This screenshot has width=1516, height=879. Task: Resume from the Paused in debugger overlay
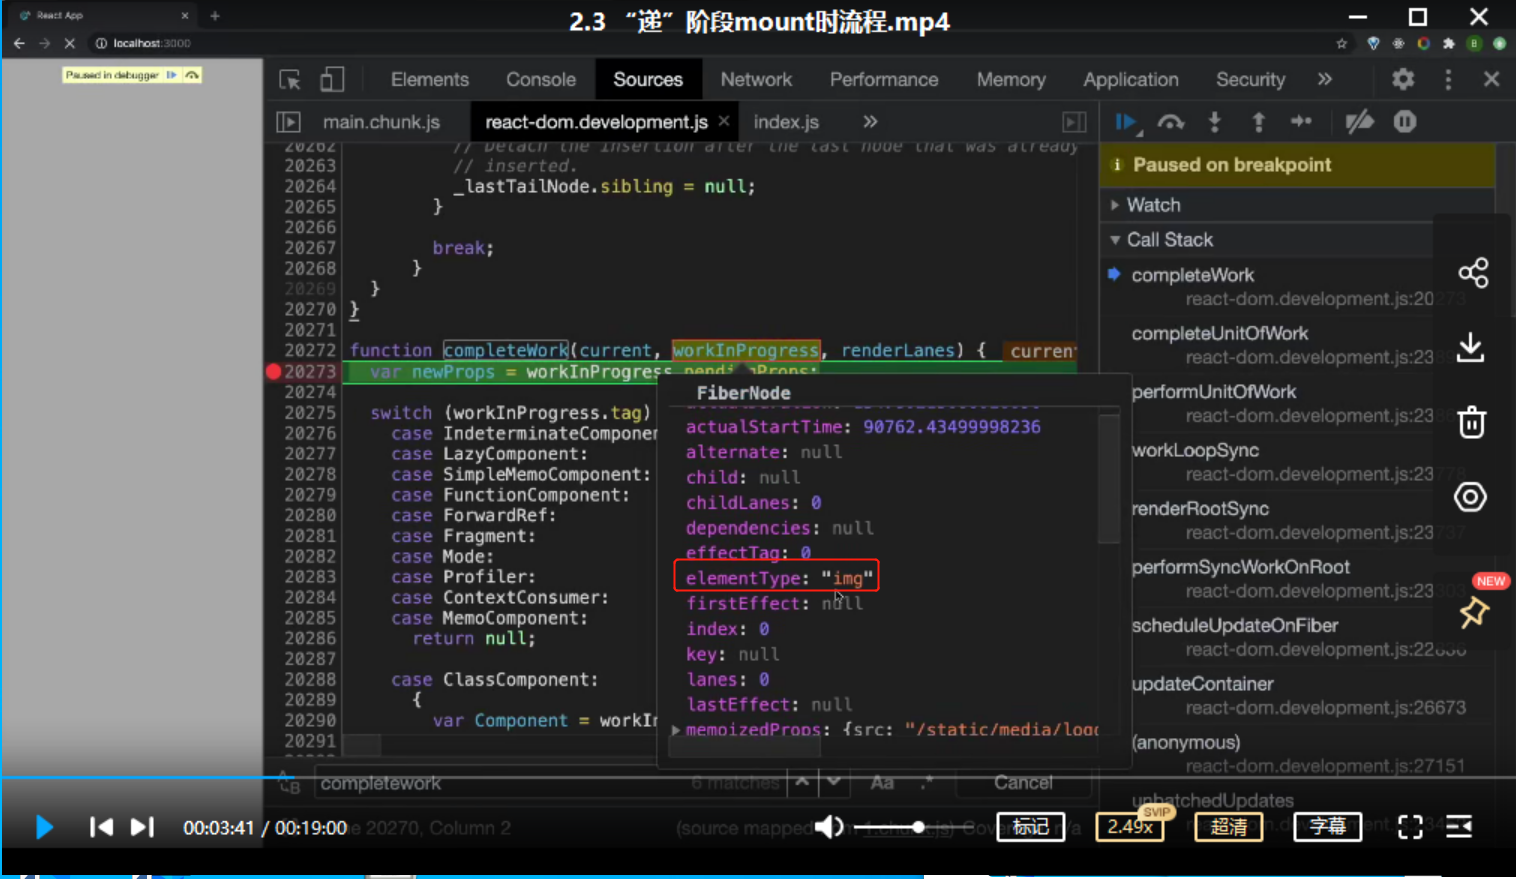point(172,75)
